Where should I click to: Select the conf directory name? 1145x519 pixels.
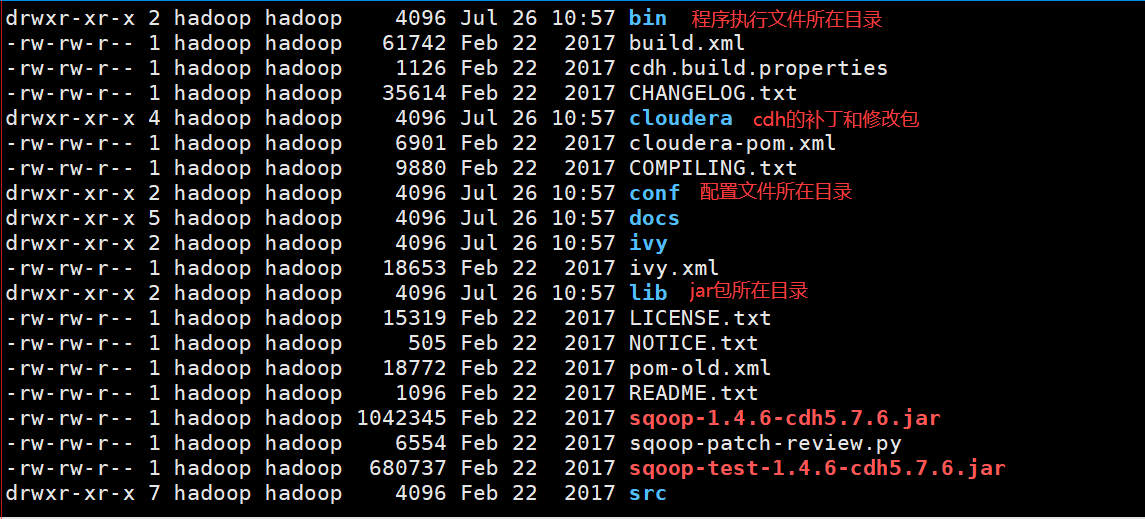pos(654,193)
